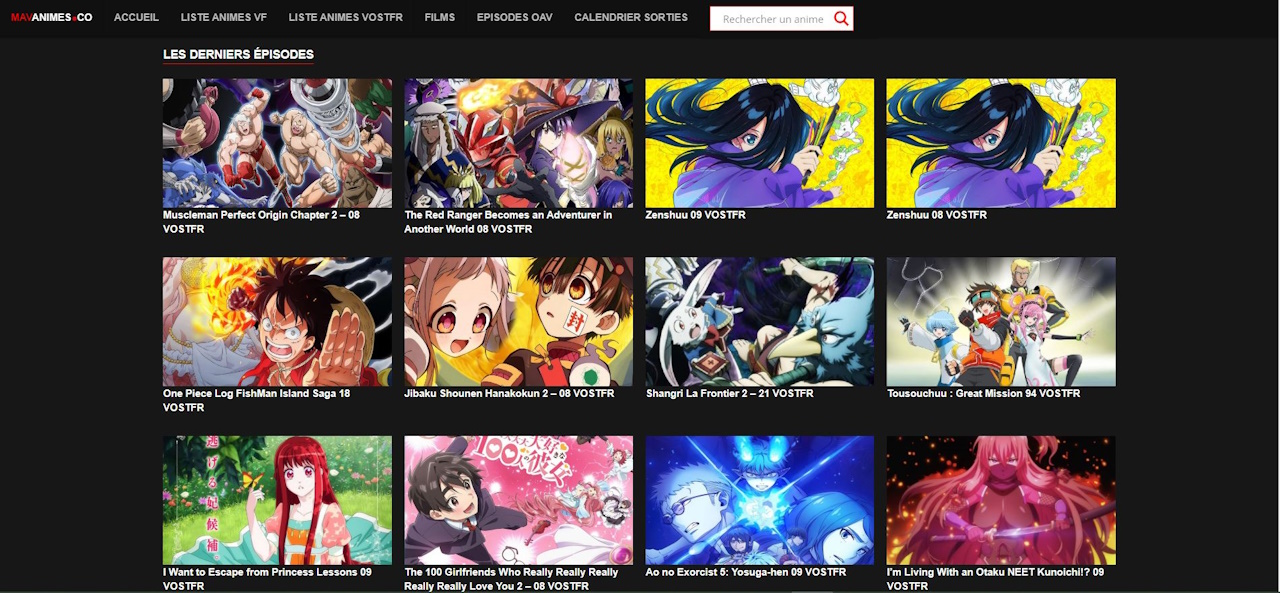Open the Shangri La Frontier 2 thumbnail
The image size is (1280, 593).
click(759, 321)
